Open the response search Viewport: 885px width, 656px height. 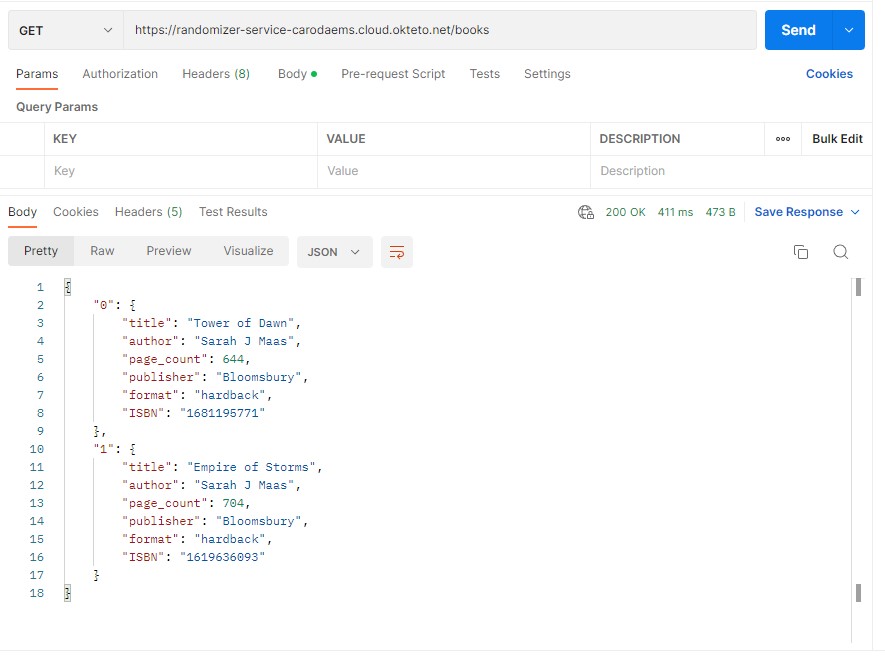(x=841, y=253)
